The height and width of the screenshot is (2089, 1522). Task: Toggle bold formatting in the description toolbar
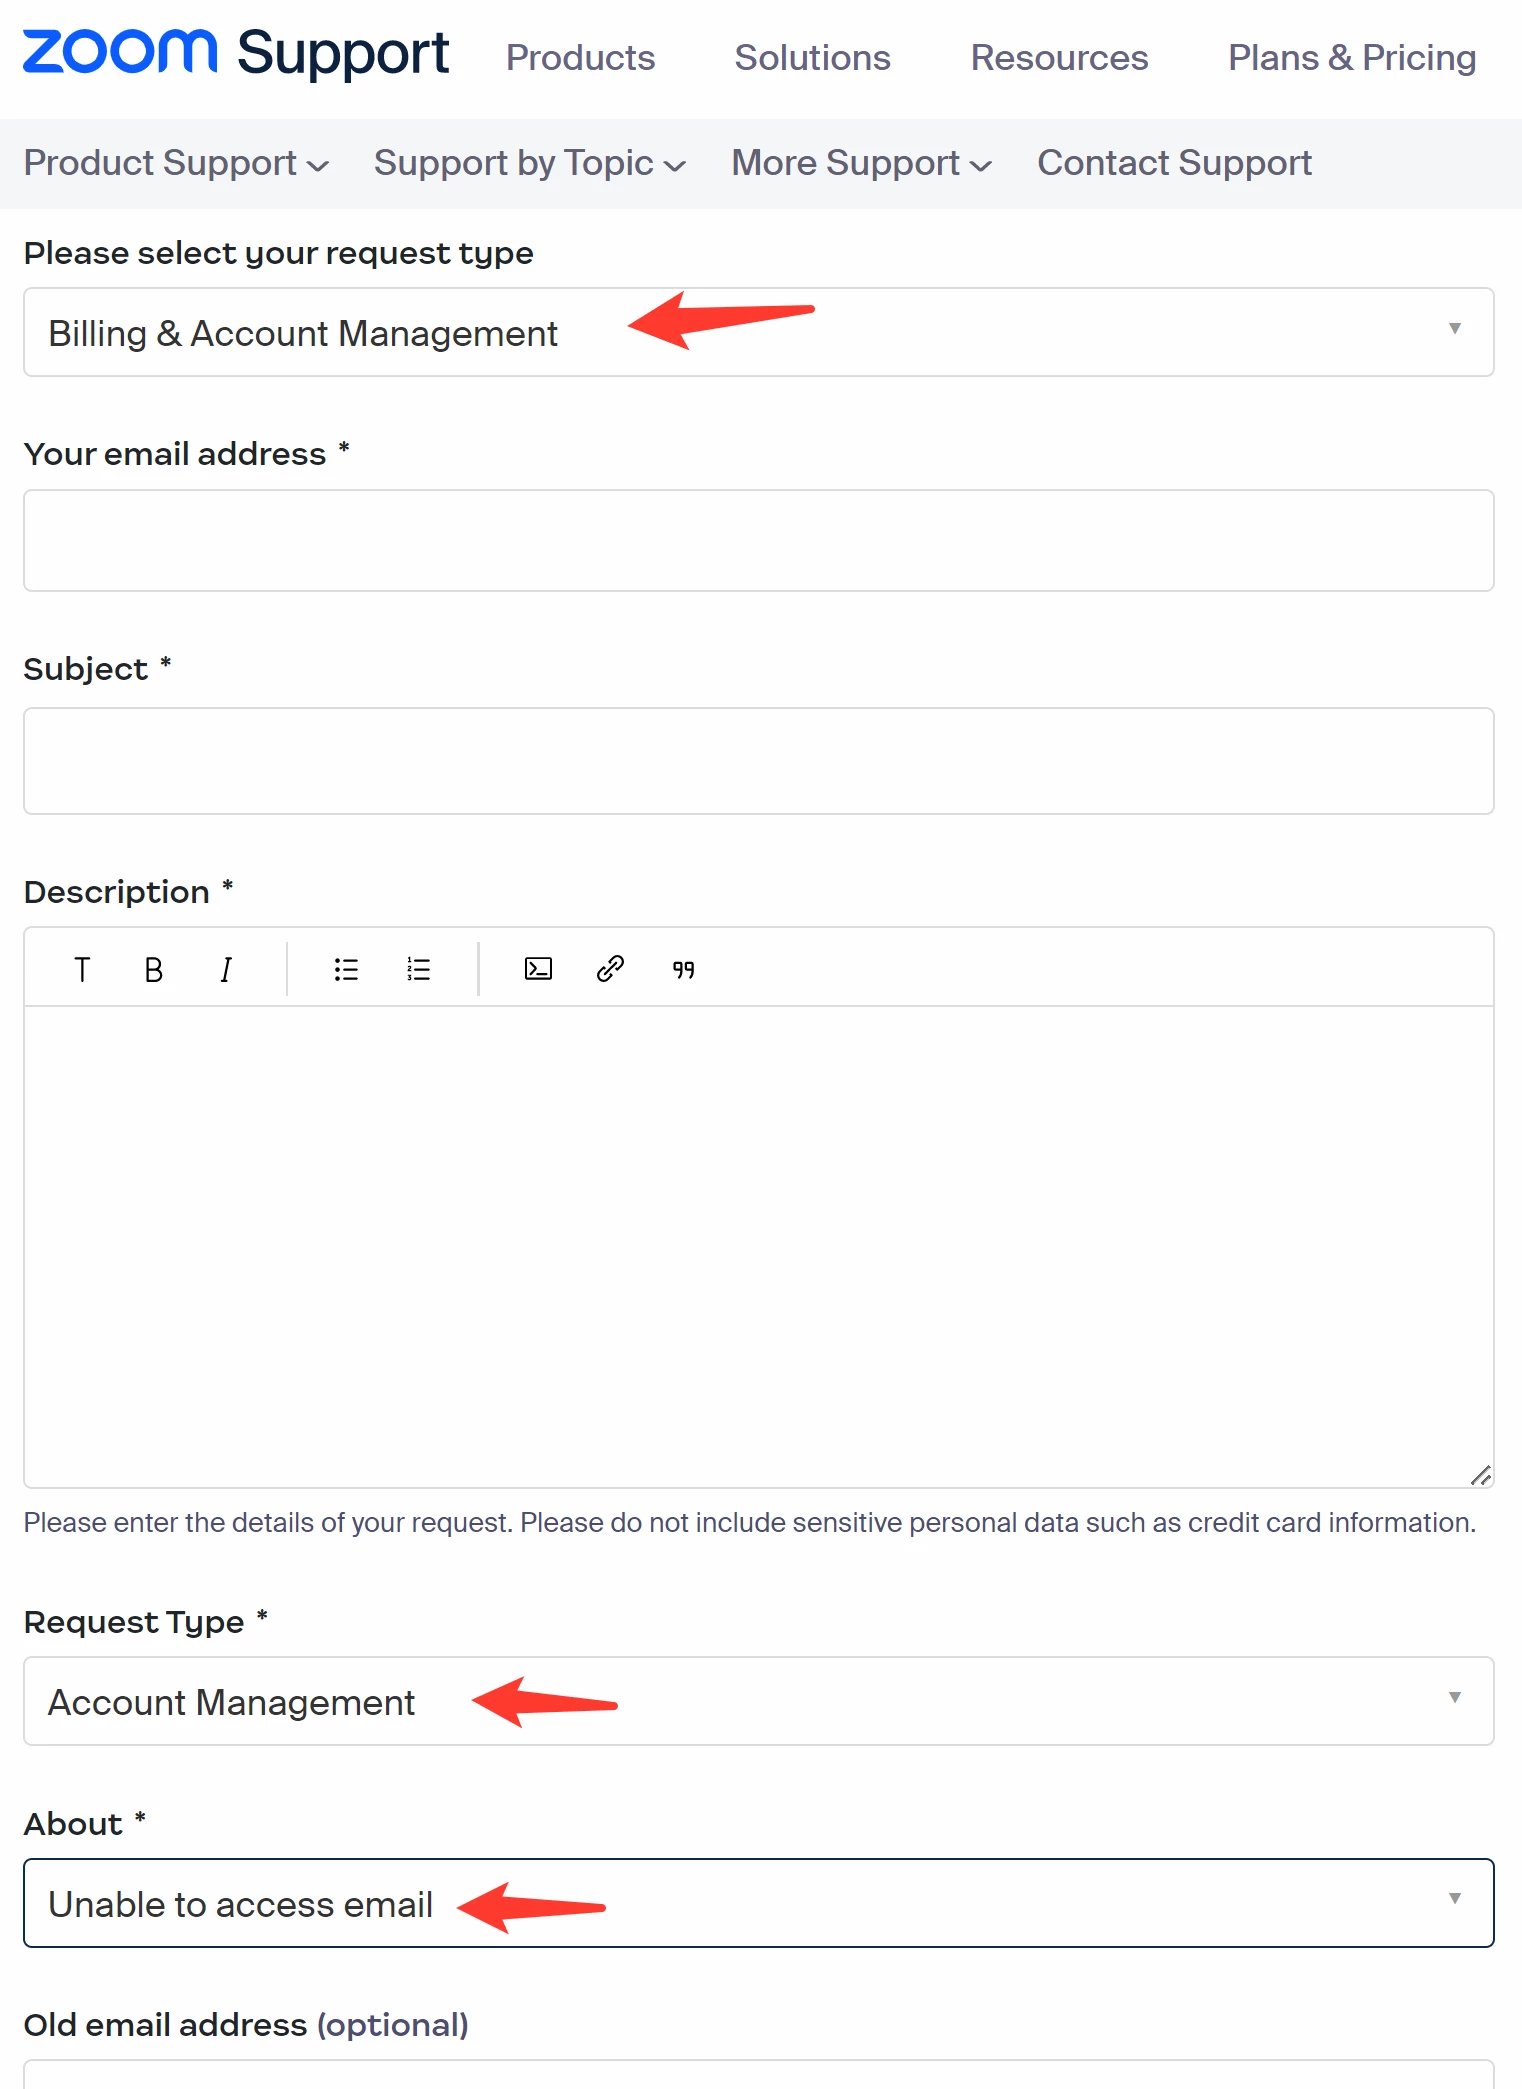tap(153, 969)
